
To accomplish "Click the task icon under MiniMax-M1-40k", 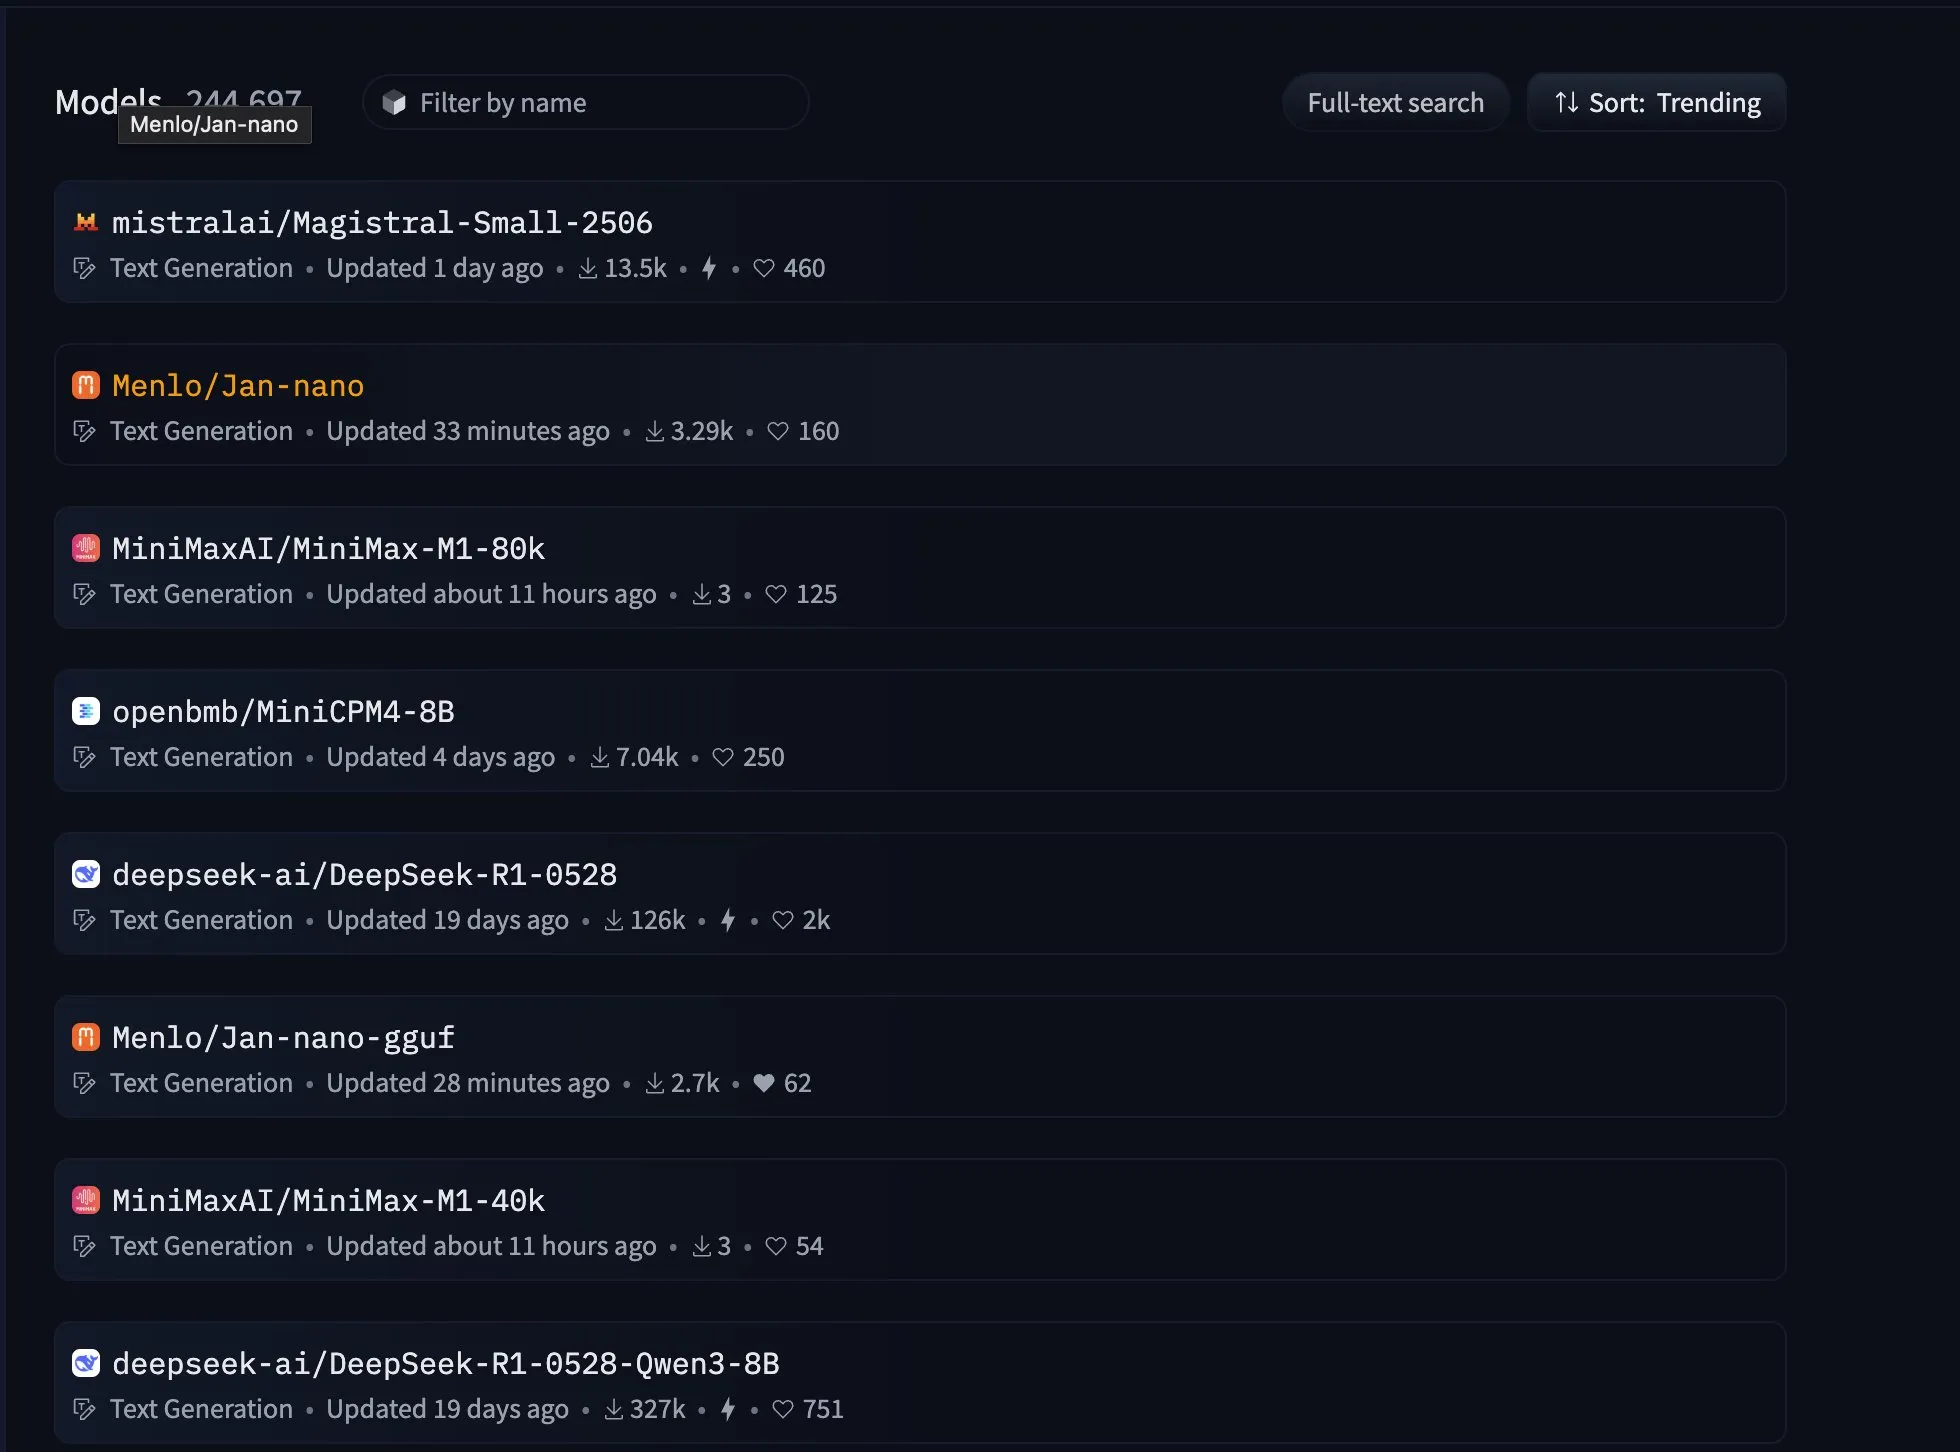I will tap(85, 1246).
